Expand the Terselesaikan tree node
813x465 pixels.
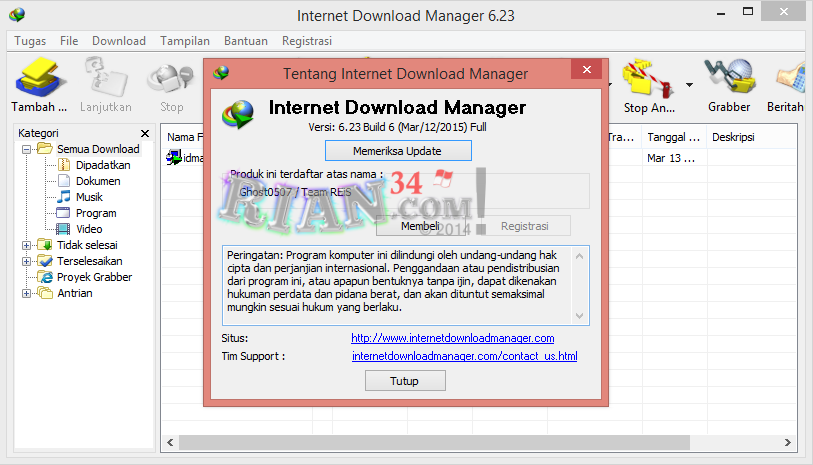[x=26, y=261]
